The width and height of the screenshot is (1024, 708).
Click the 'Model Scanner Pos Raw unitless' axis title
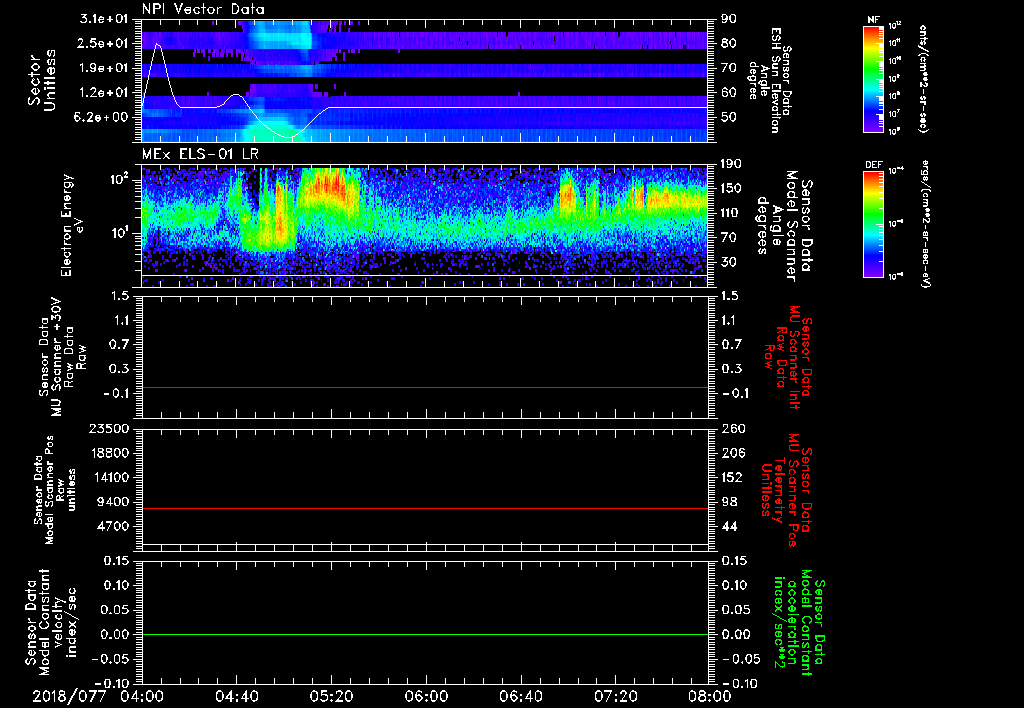pyautogui.click(x=55, y=490)
